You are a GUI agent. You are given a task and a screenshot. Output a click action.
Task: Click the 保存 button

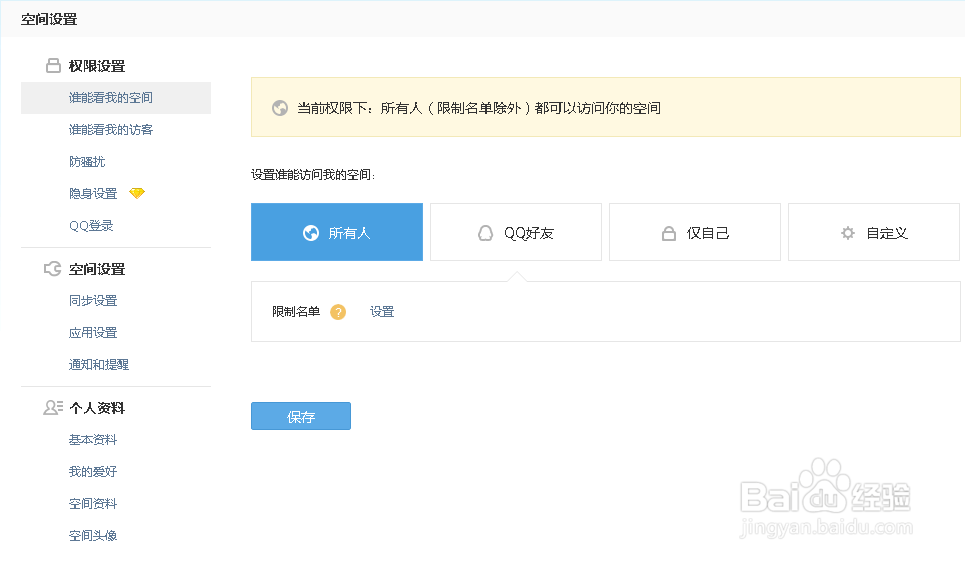(x=301, y=416)
